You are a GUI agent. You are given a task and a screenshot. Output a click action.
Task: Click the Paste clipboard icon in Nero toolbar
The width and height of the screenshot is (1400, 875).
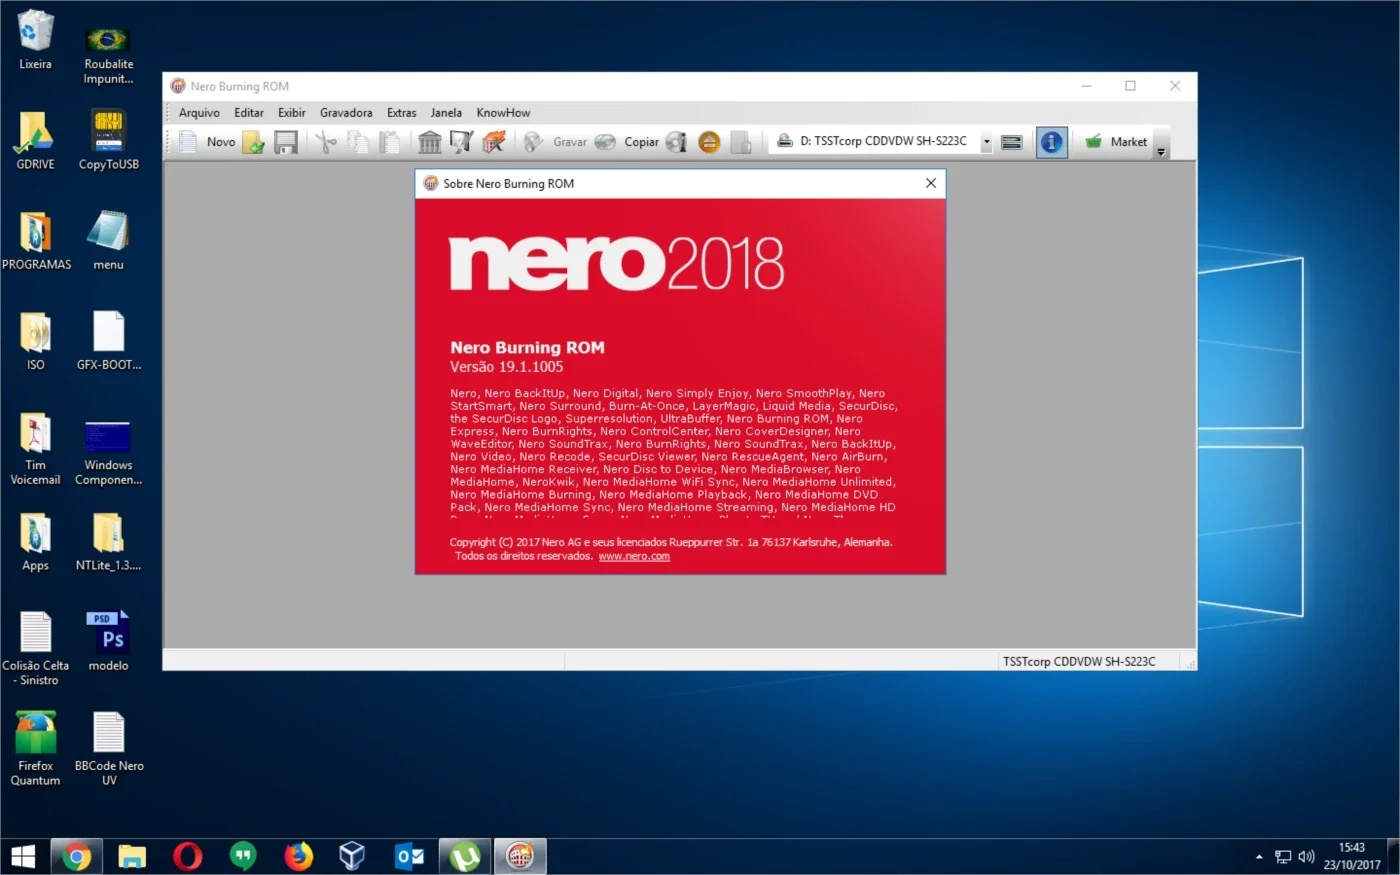coord(389,142)
